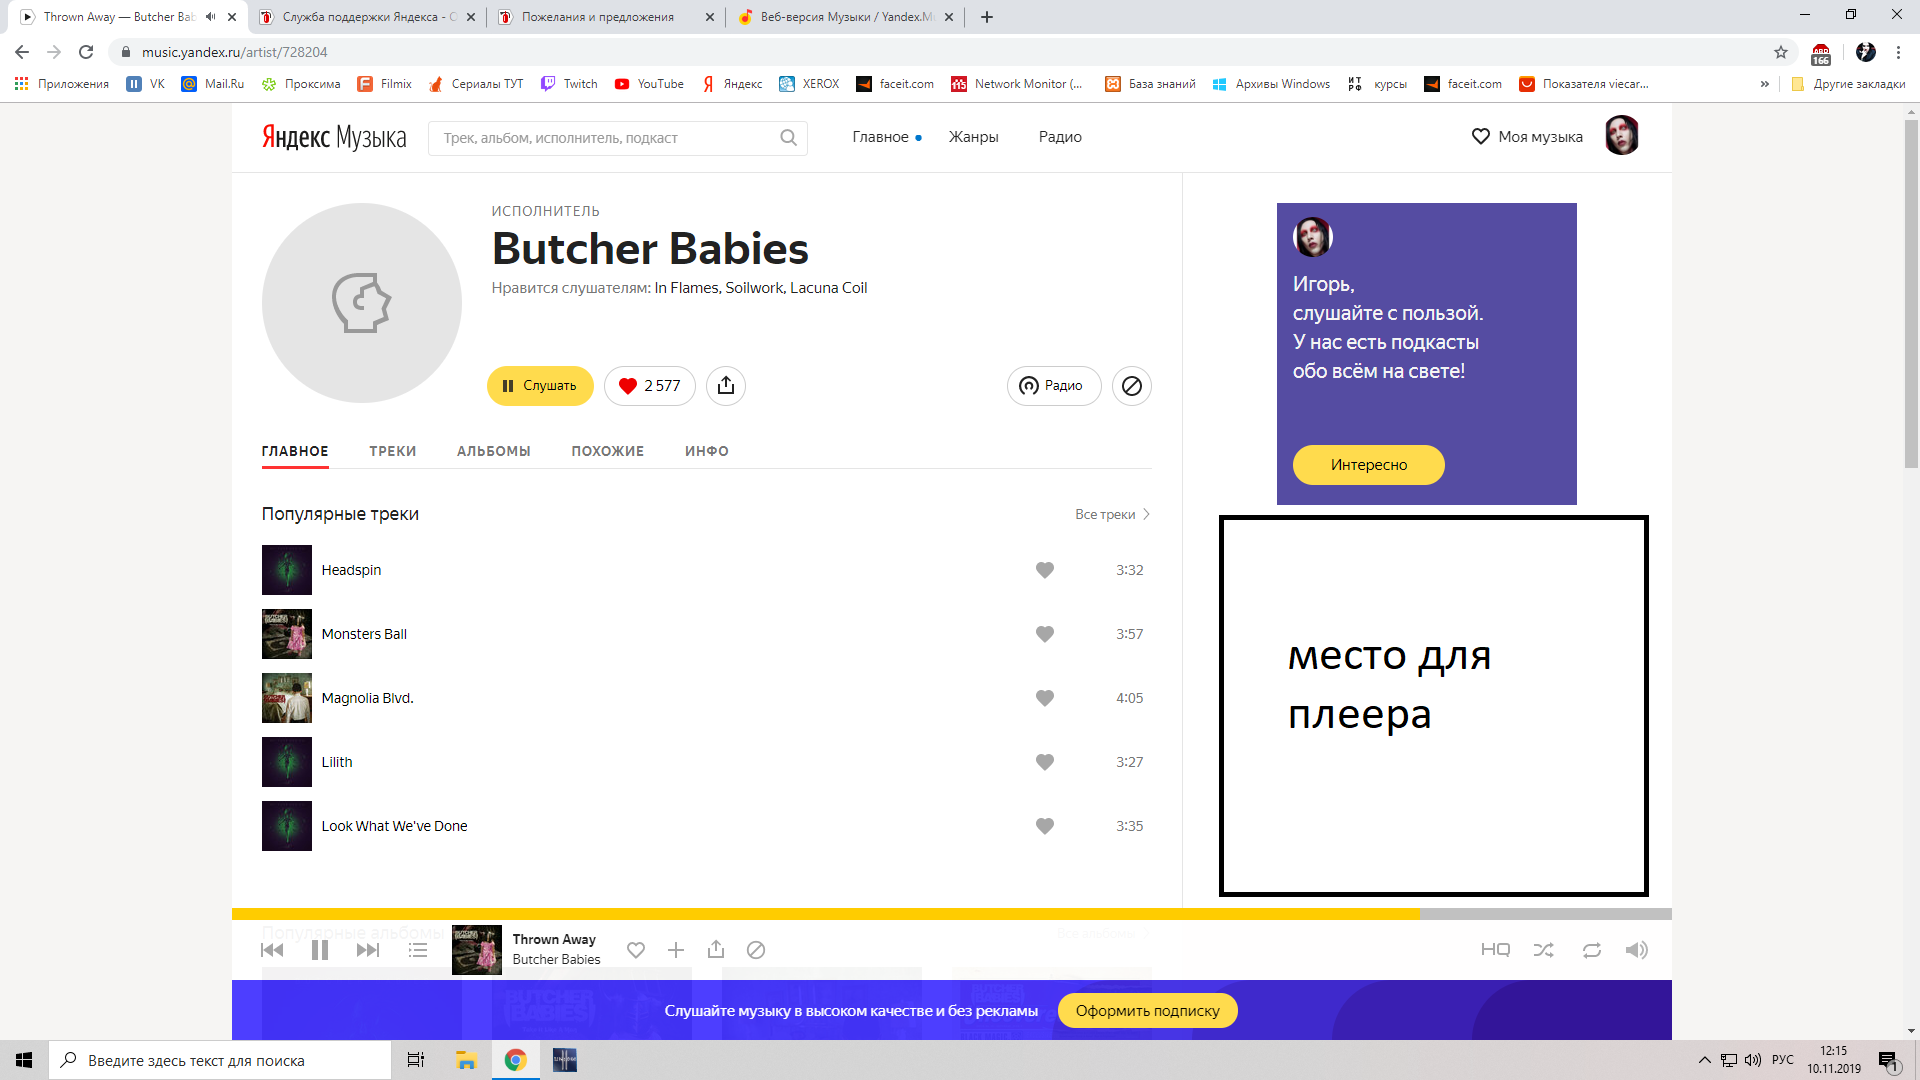Switch to the ИНФО tab
This screenshot has height=1080, width=1920.
(x=707, y=451)
